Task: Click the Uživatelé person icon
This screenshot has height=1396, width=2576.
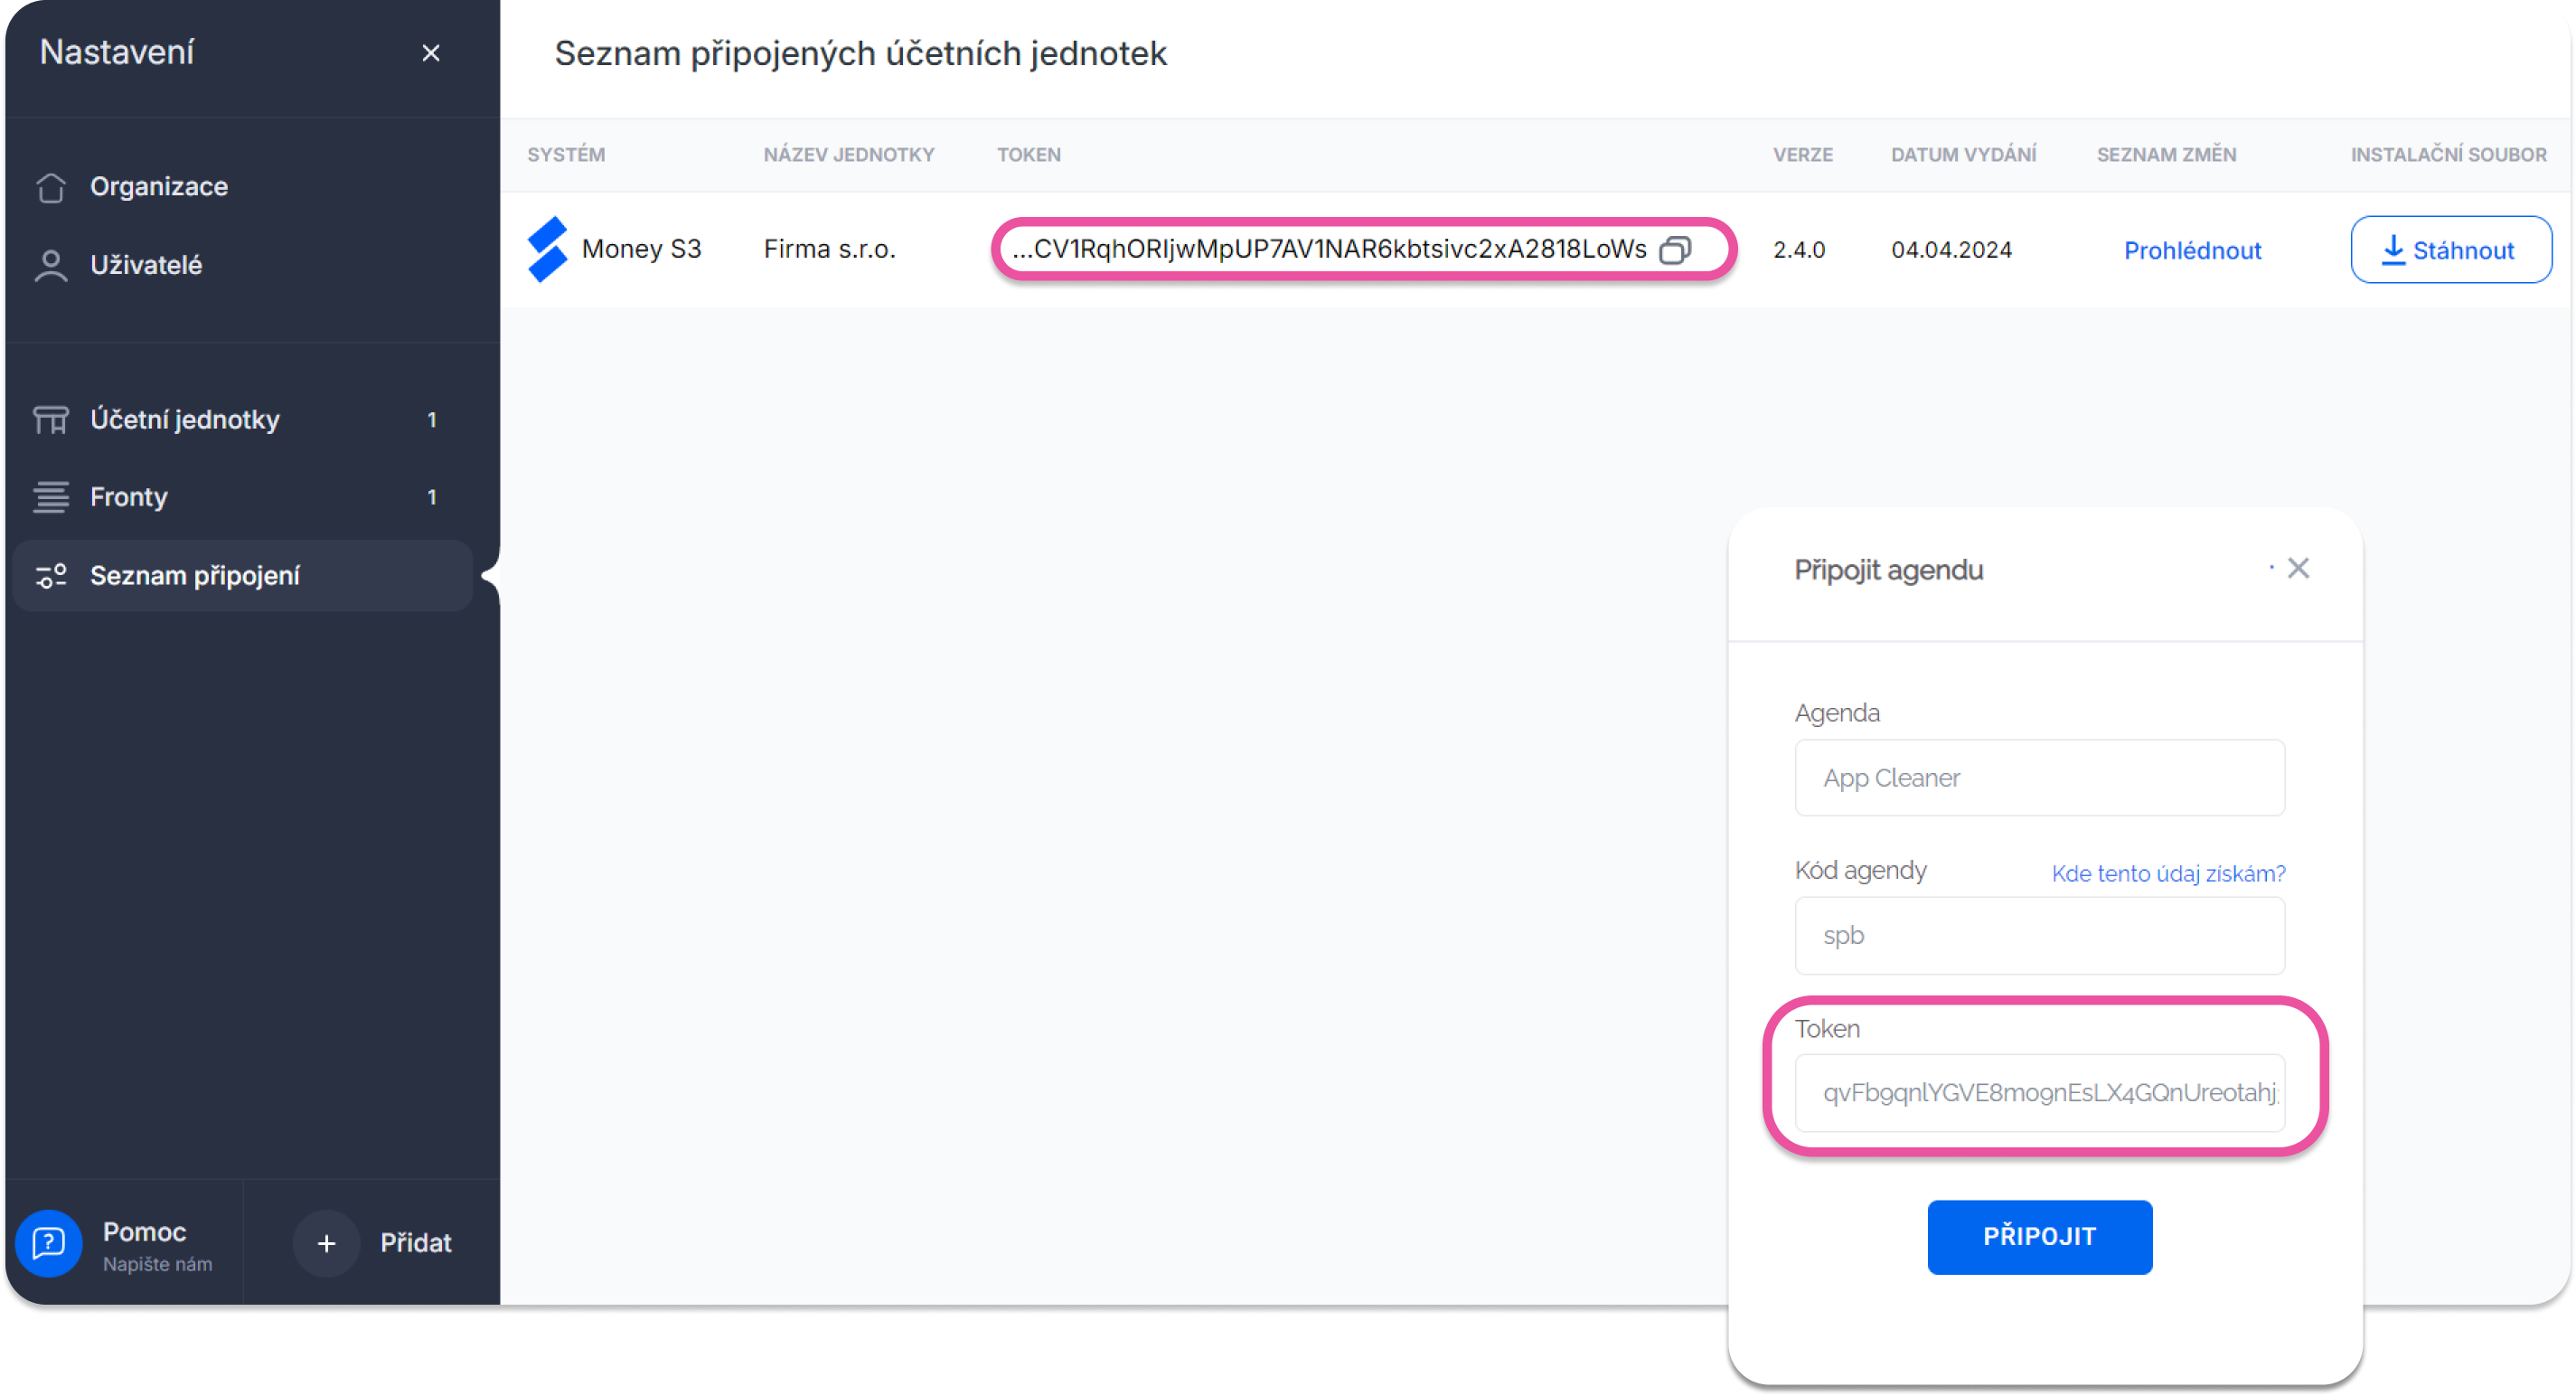Action: [51, 265]
